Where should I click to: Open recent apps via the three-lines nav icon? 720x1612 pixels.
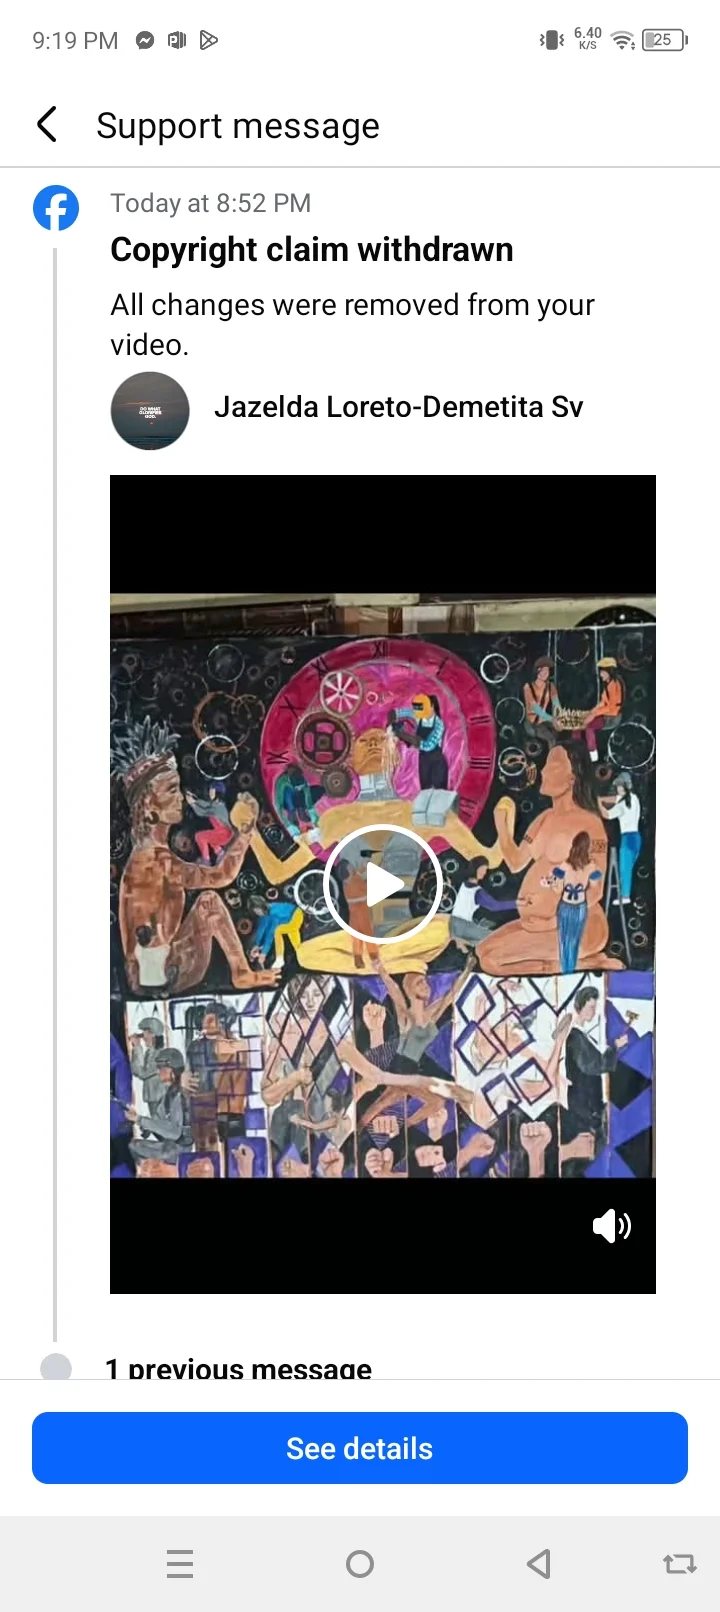180,1563
